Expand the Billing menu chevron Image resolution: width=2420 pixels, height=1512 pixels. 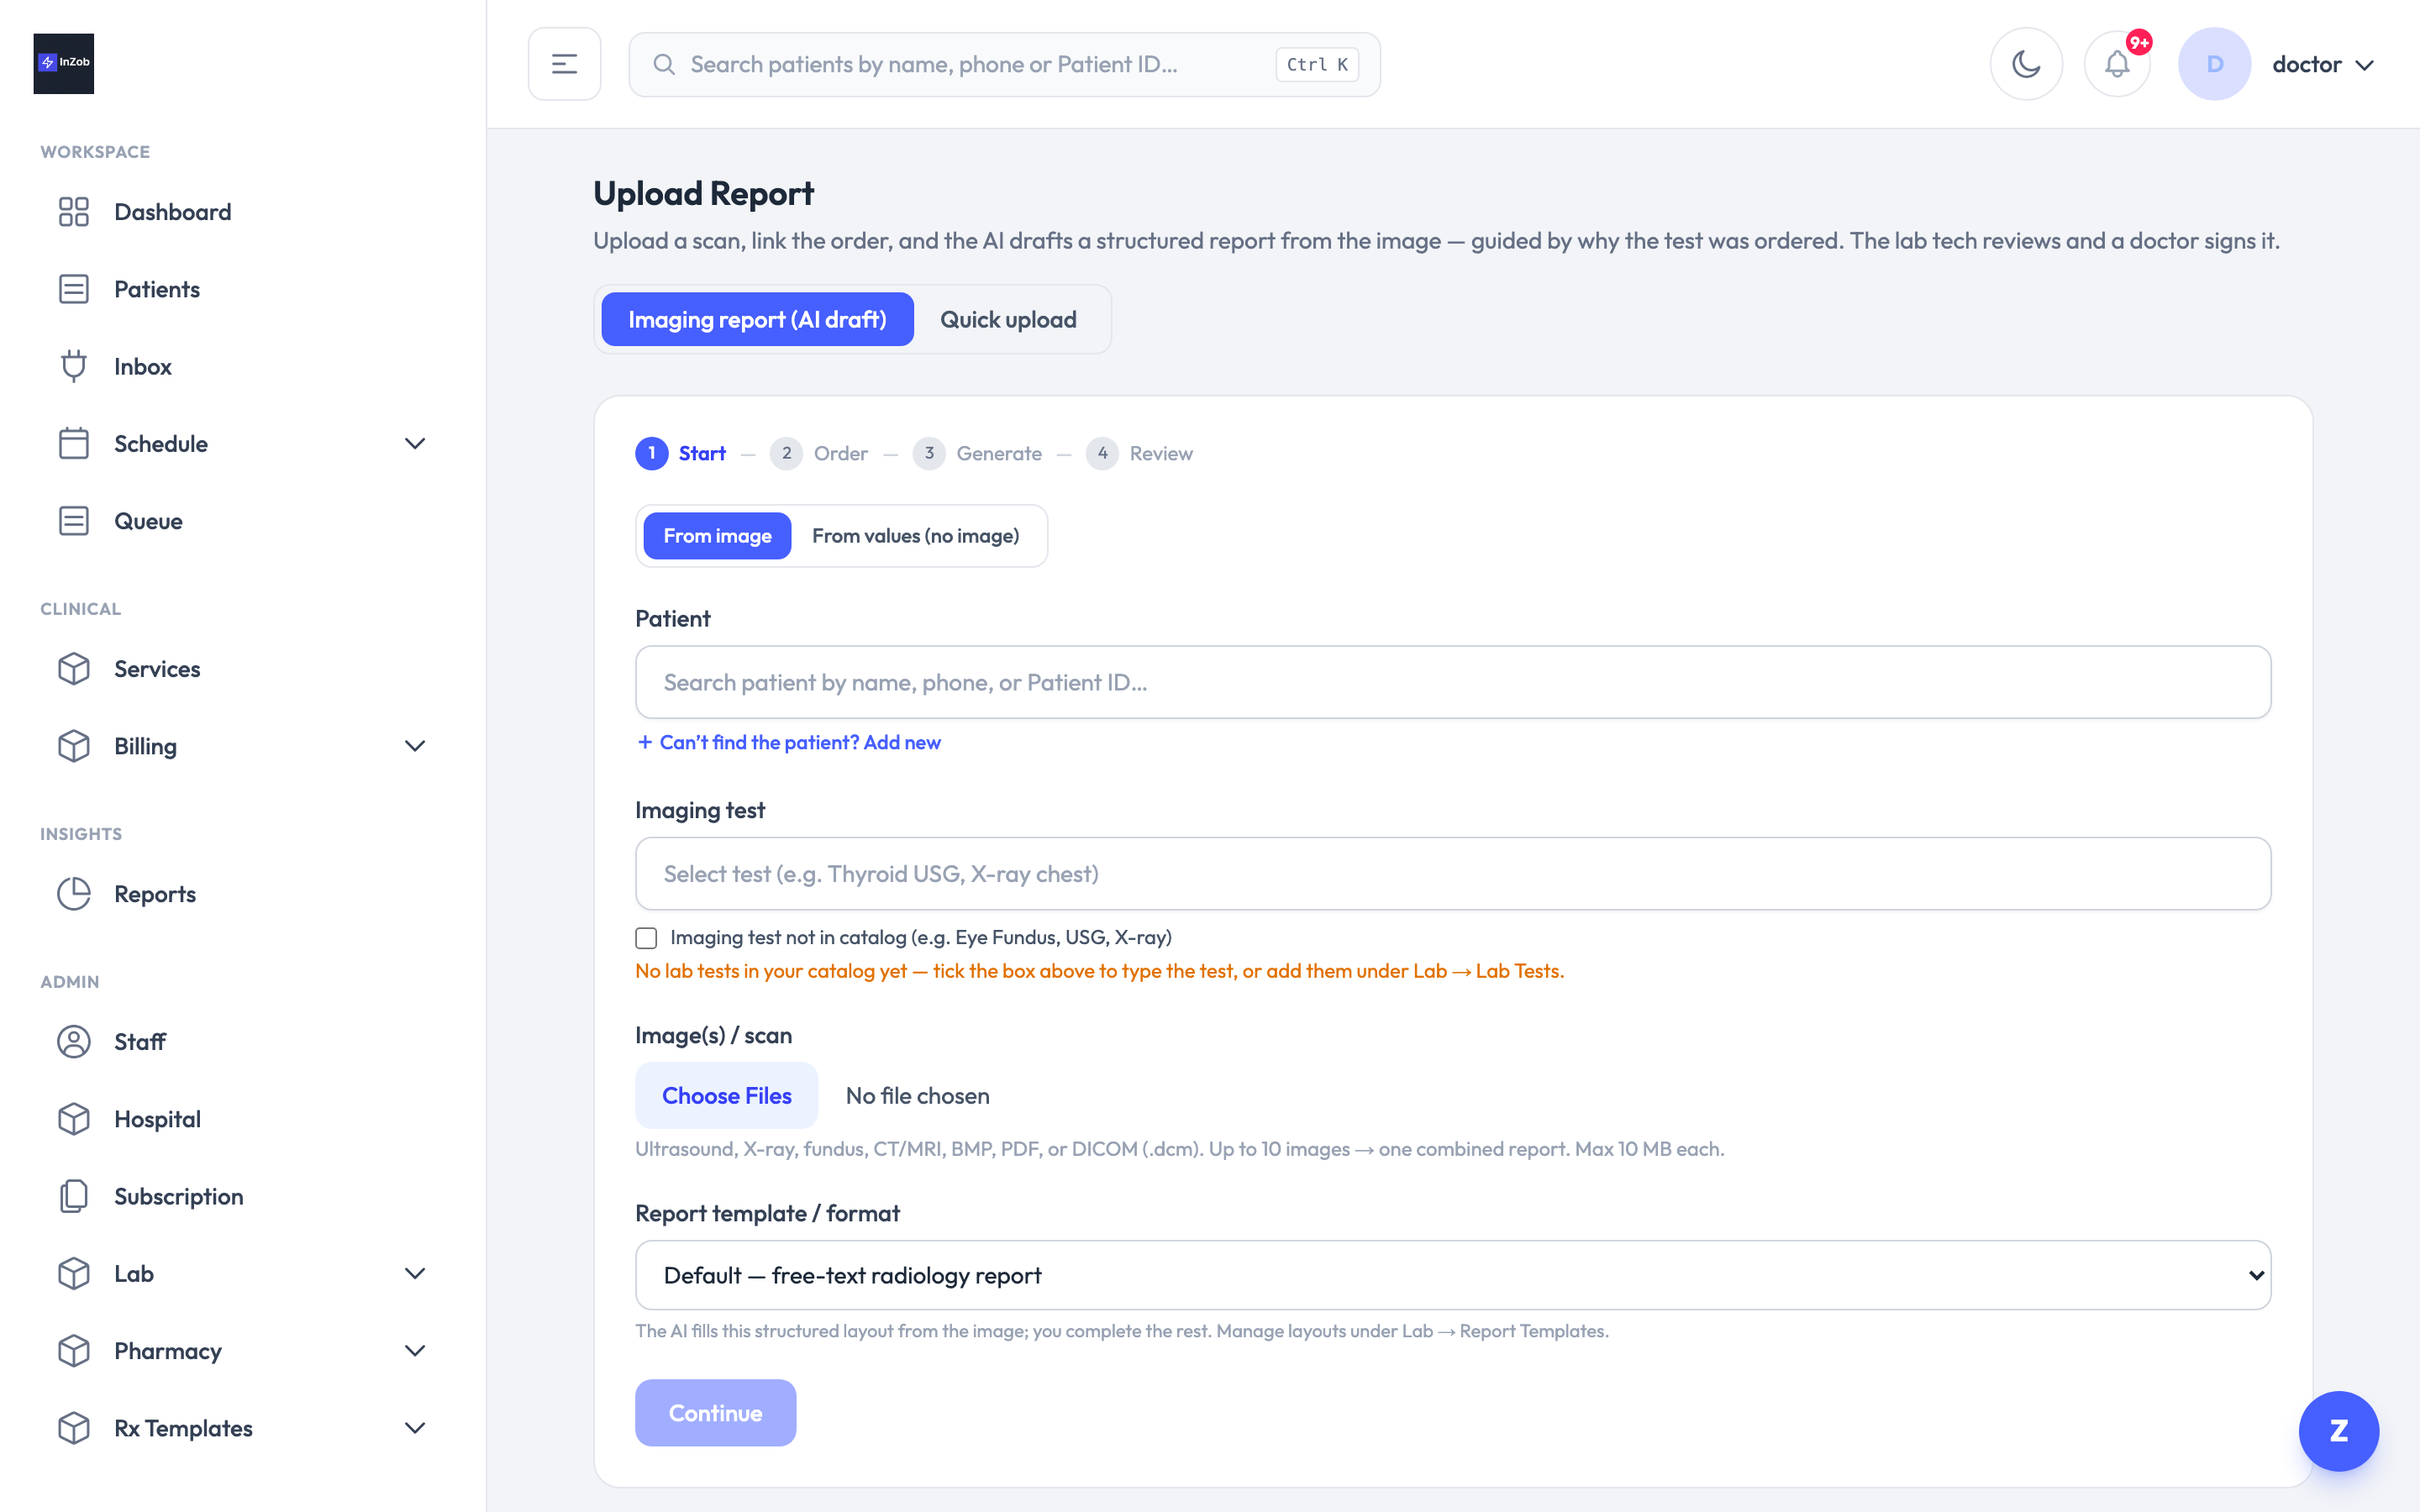tap(414, 746)
